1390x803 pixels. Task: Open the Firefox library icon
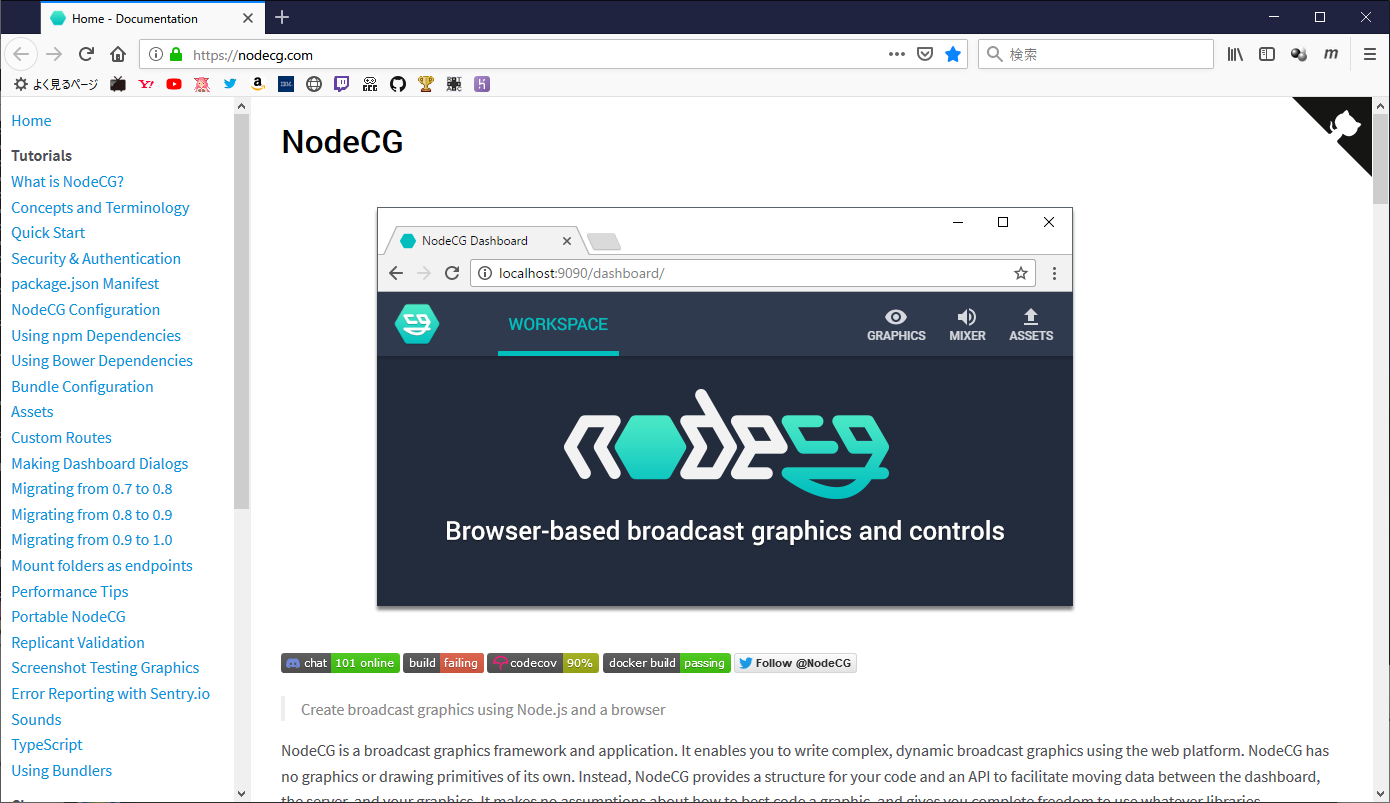[x=1235, y=54]
